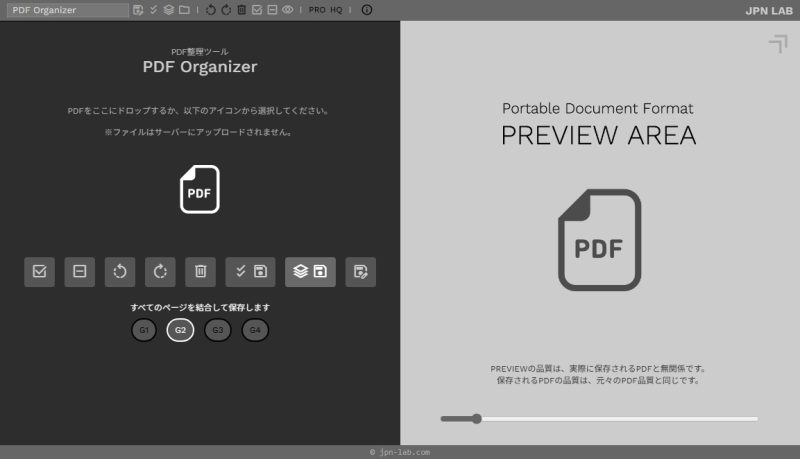The image size is (800, 459).
Task: Select the G1 group option
Action: click(144, 330)
